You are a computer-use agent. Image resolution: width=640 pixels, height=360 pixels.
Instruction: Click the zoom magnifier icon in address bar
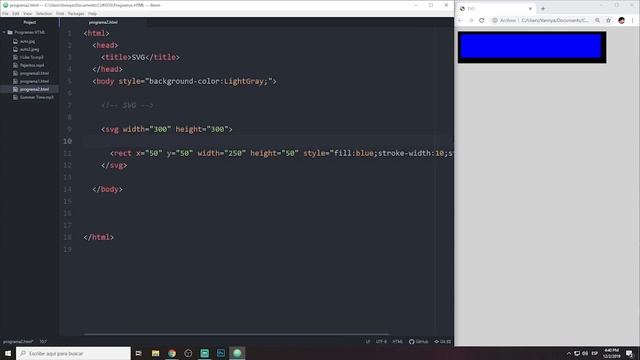[598, 20]
